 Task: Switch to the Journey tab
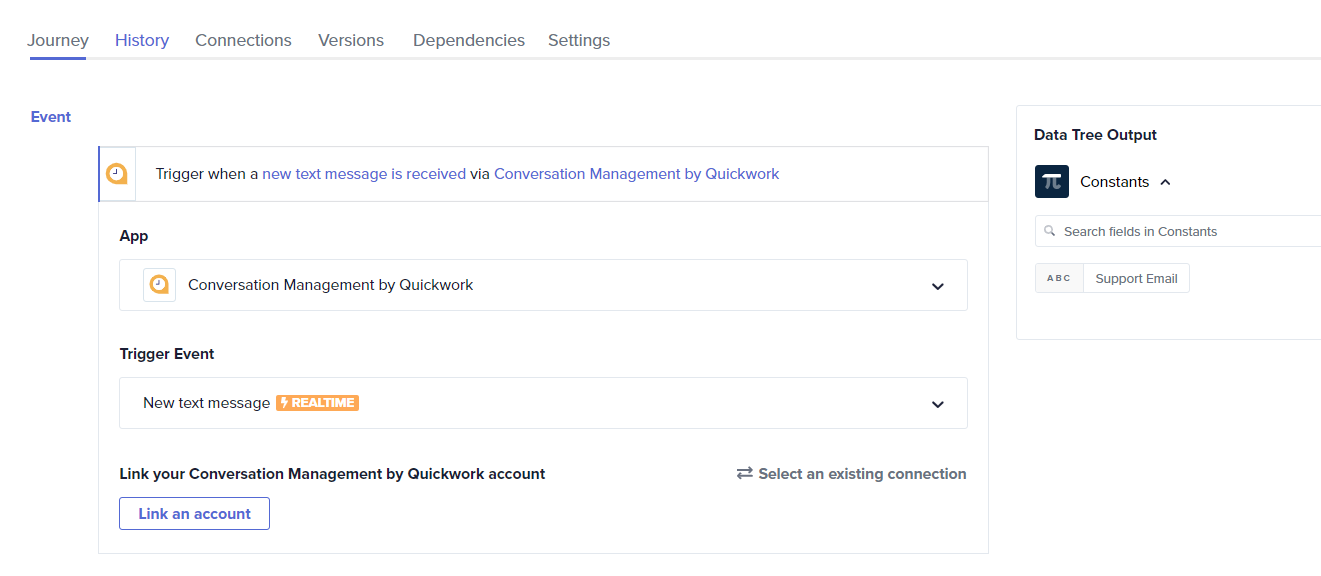pyautogui.click(x=58, y=40)
